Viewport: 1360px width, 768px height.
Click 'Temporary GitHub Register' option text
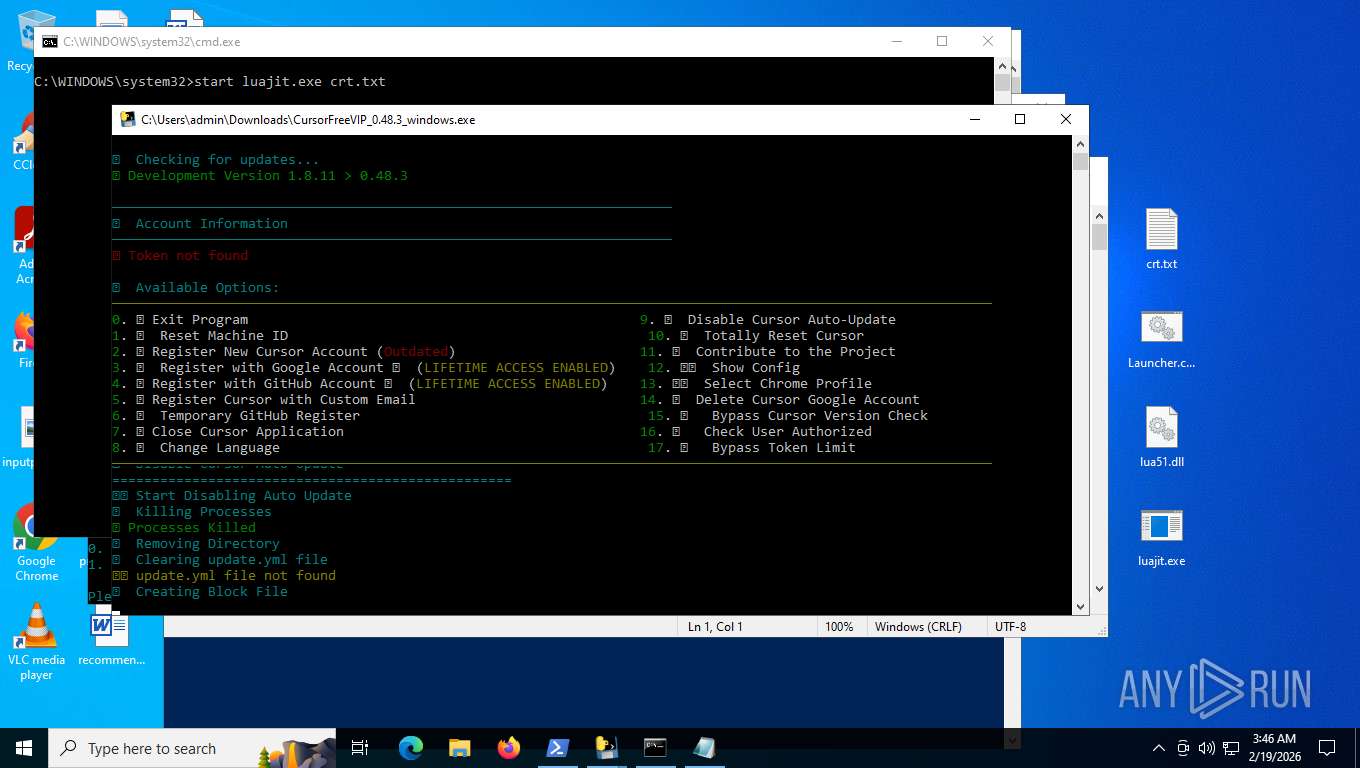[260, 416]
